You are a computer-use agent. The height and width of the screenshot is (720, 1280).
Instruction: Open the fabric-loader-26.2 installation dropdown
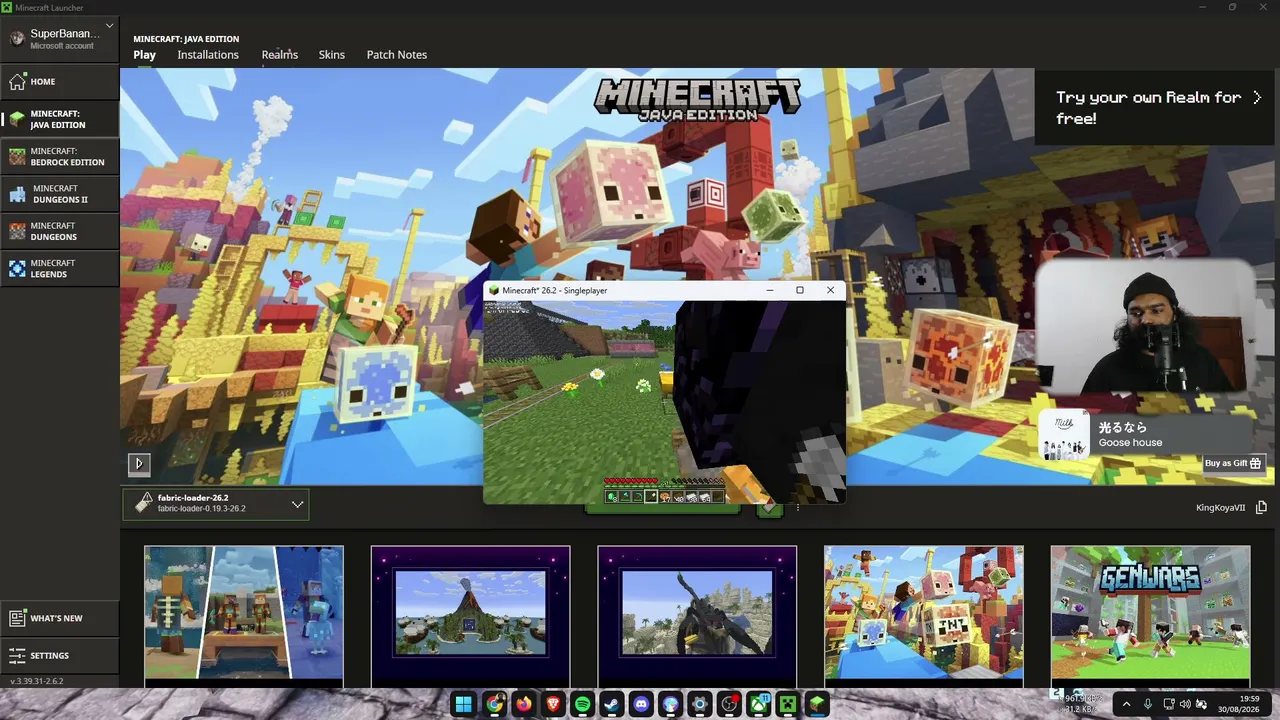tap(216, 503)
